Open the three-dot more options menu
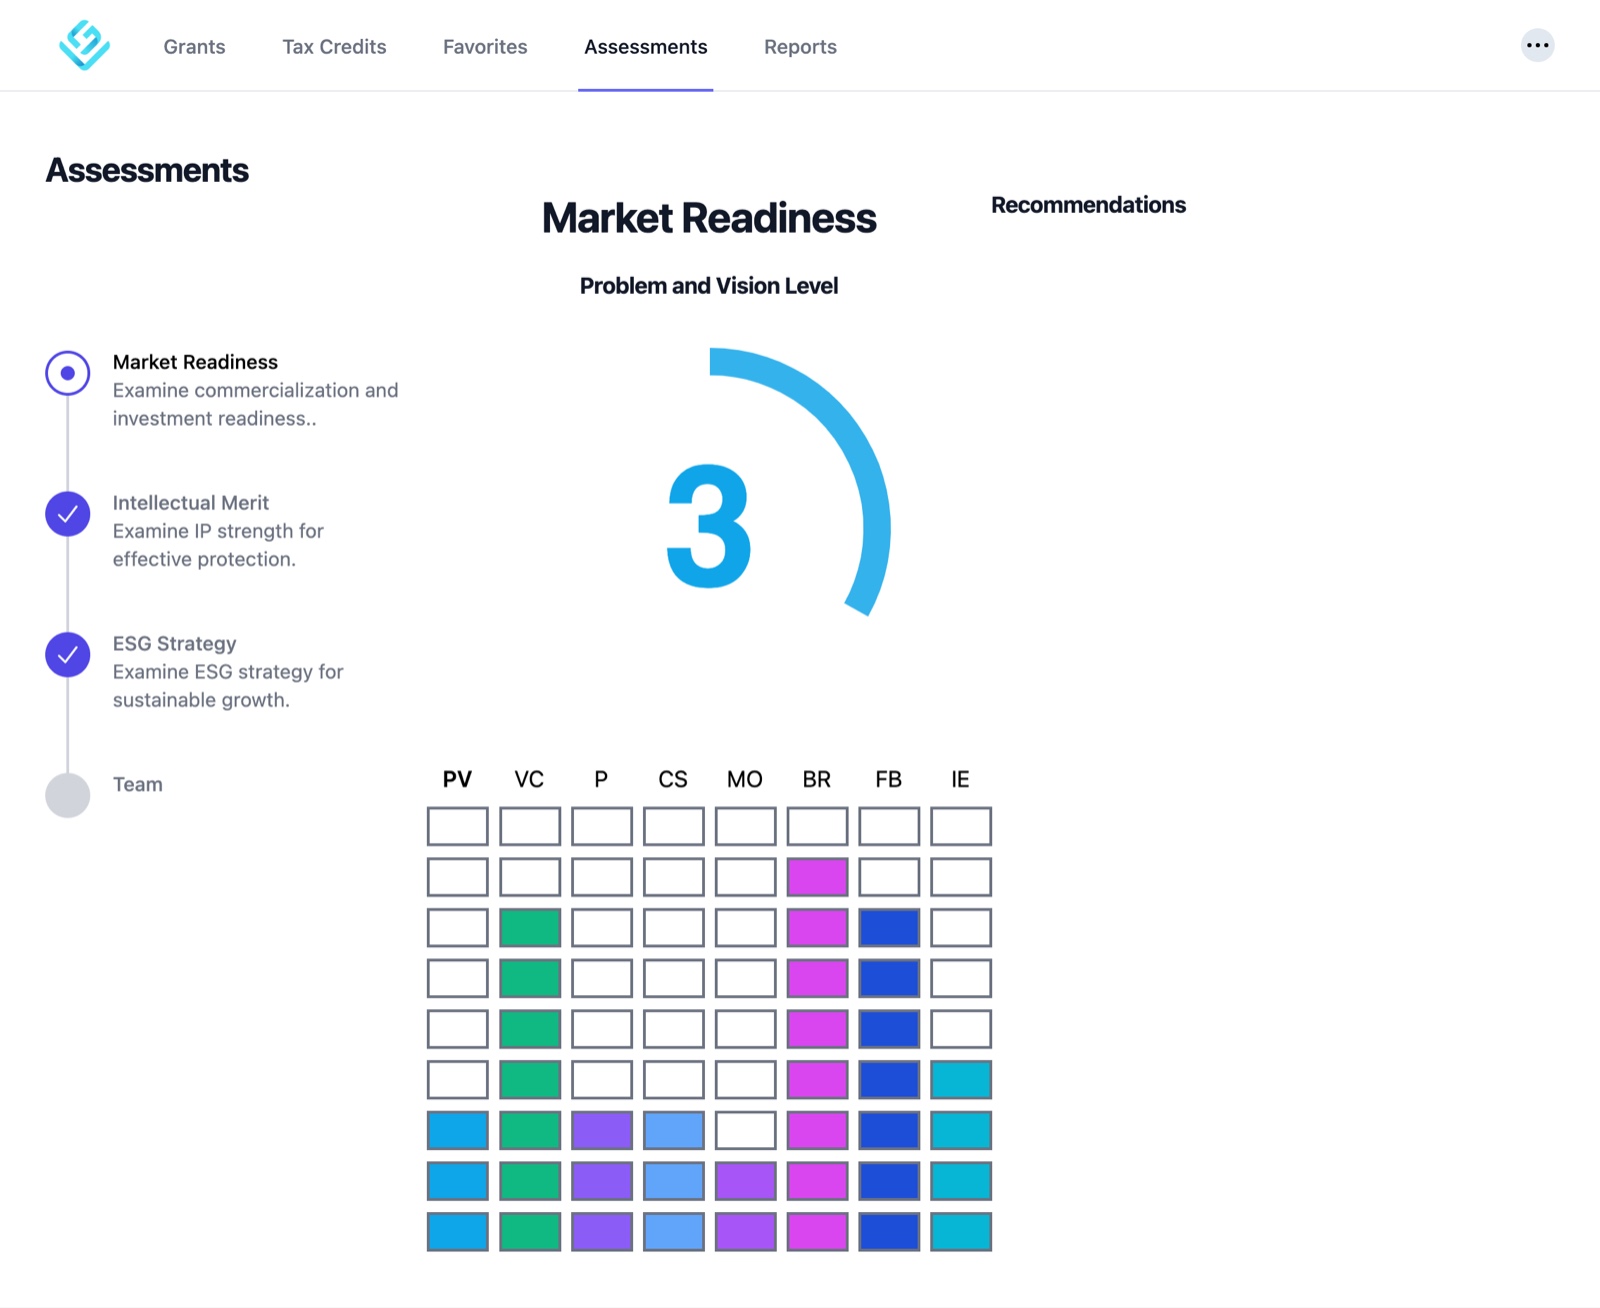This screenshot has height=1308, width=1600. click(x=1537, y=45)
